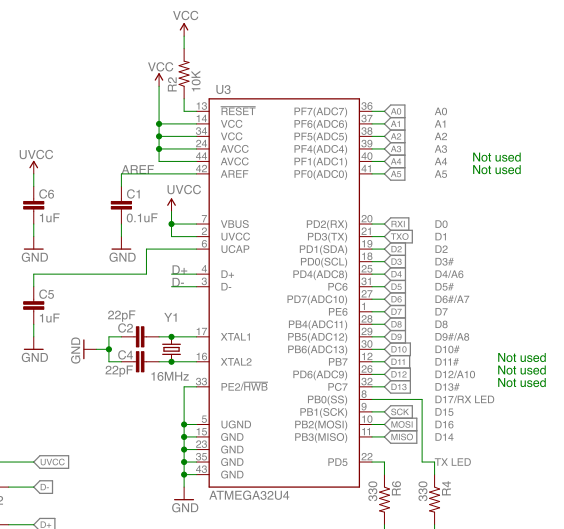Select the PD5 pin label
564x529 pixels.
337,462
